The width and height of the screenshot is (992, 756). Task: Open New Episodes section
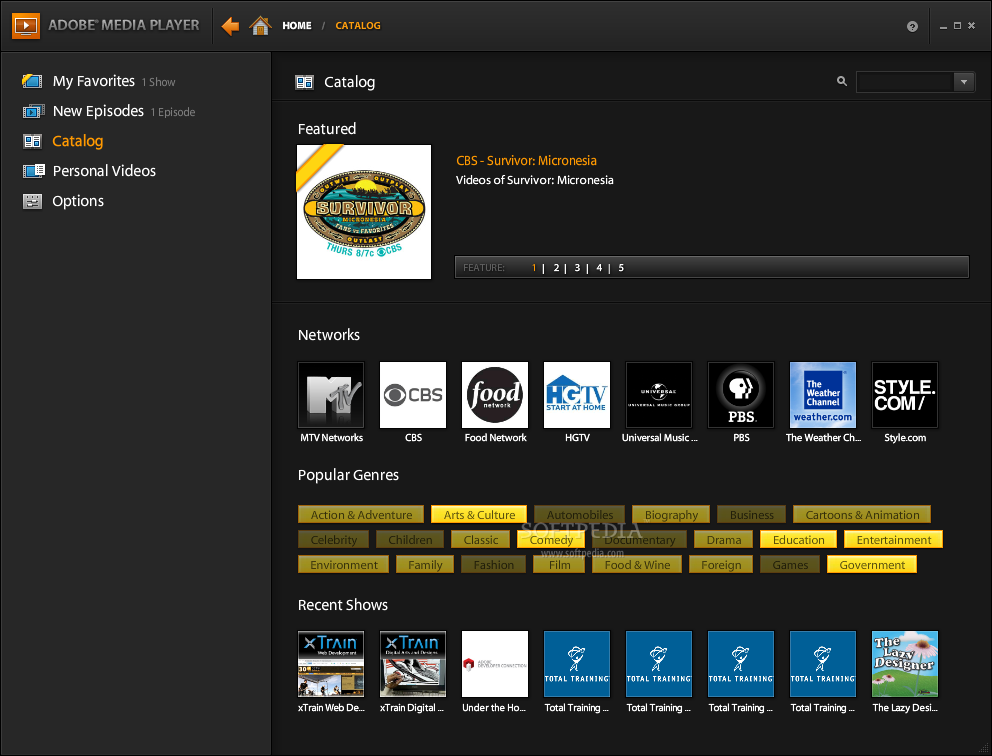point(98,111)
